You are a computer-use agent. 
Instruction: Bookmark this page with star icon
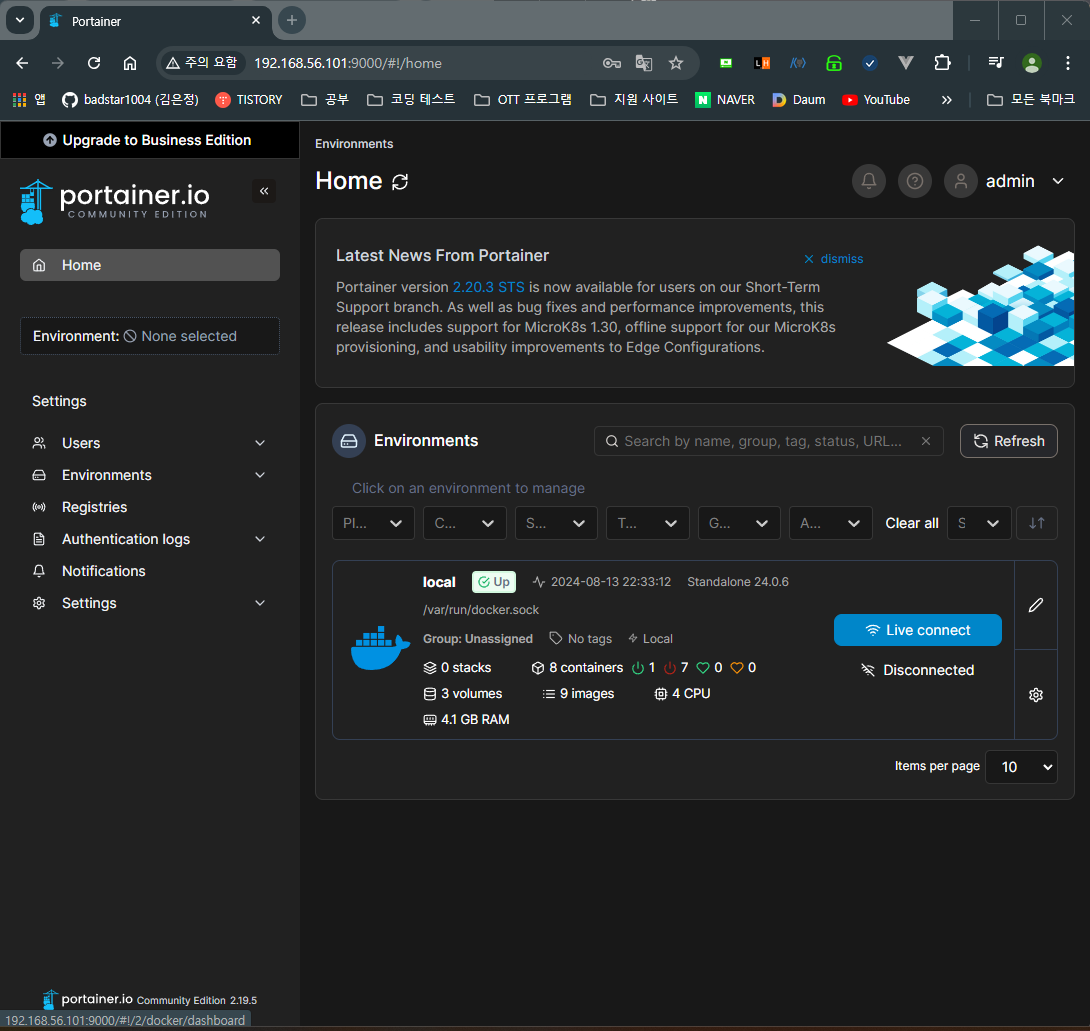click(x=676, y=63)
